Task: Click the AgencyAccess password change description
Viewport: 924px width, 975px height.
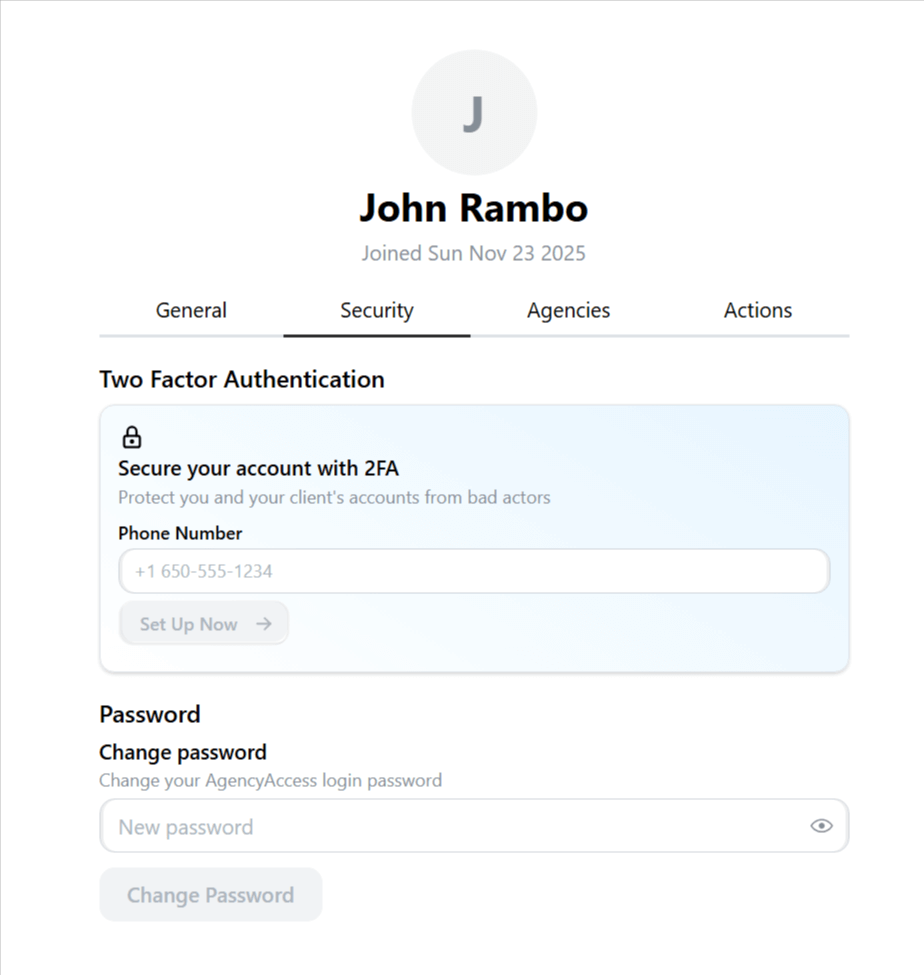Action: tap(270, 780)
